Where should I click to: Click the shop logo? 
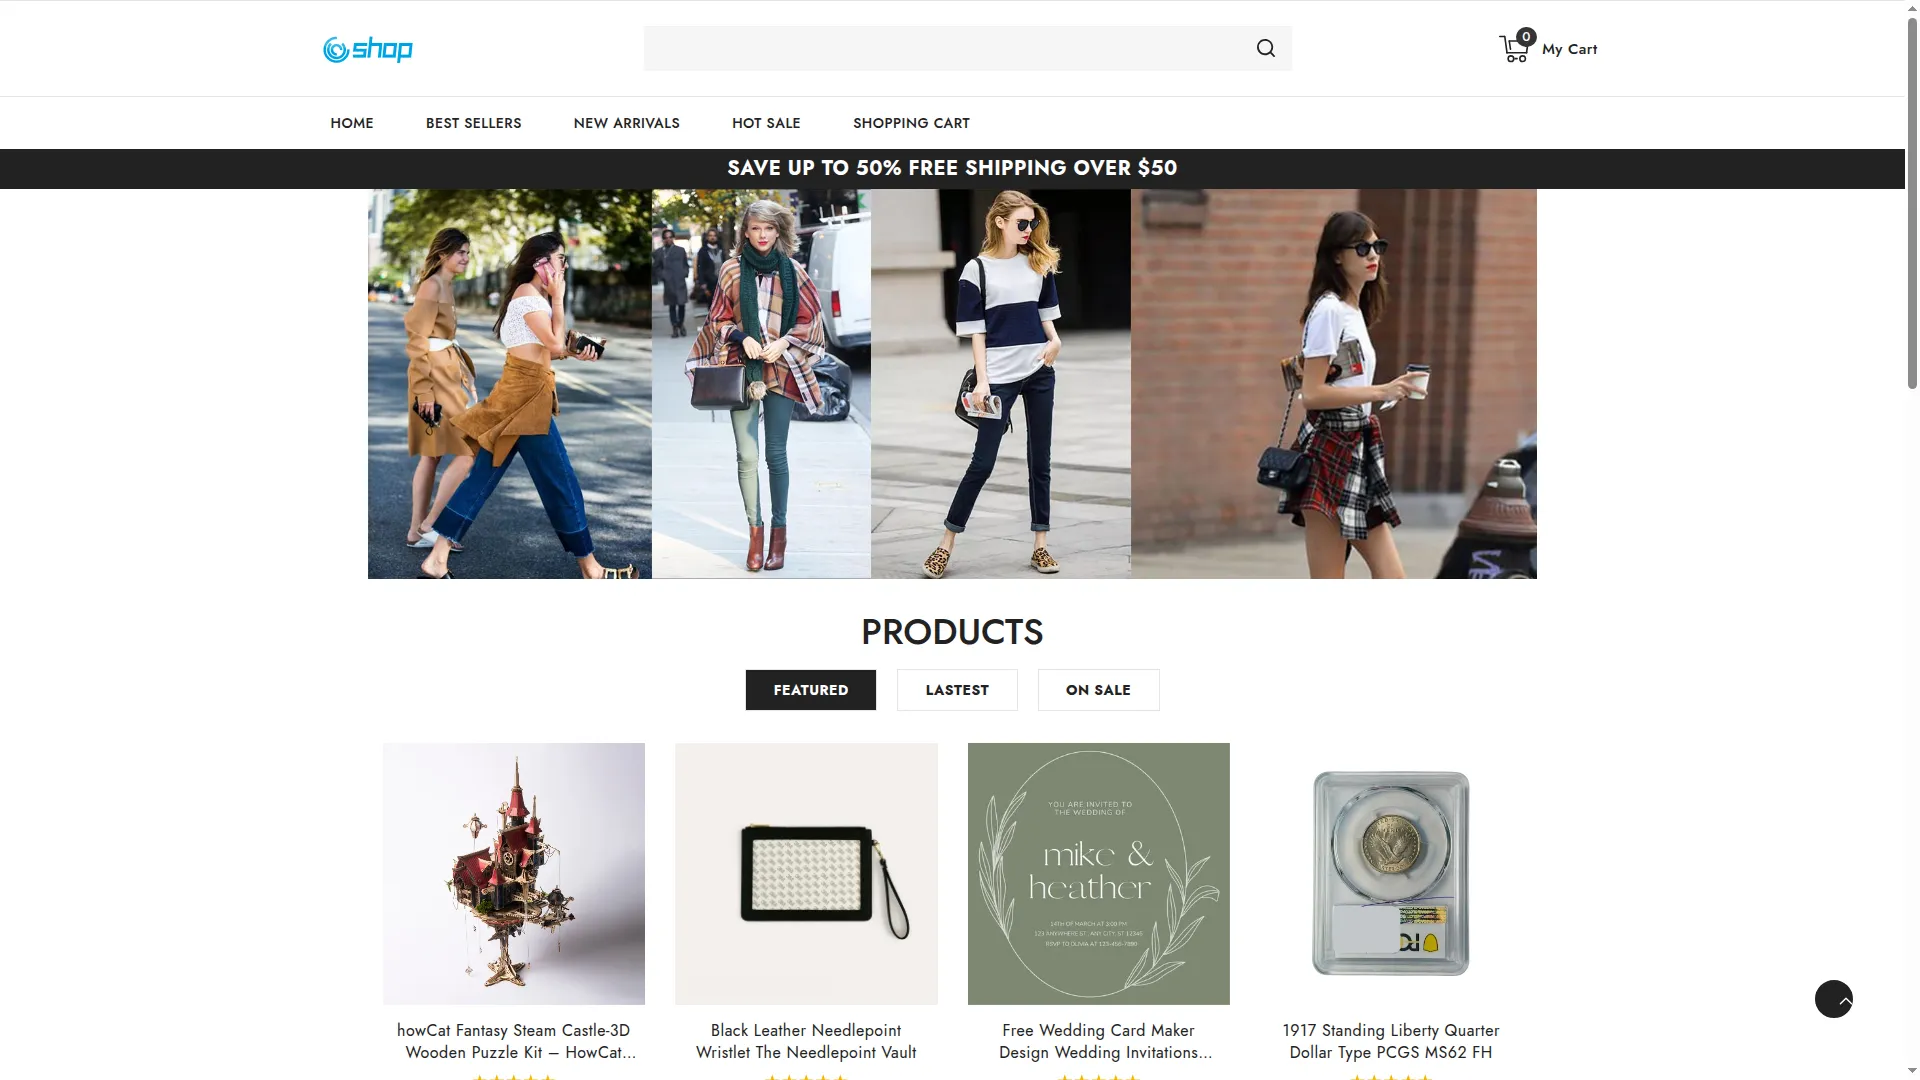367,49
